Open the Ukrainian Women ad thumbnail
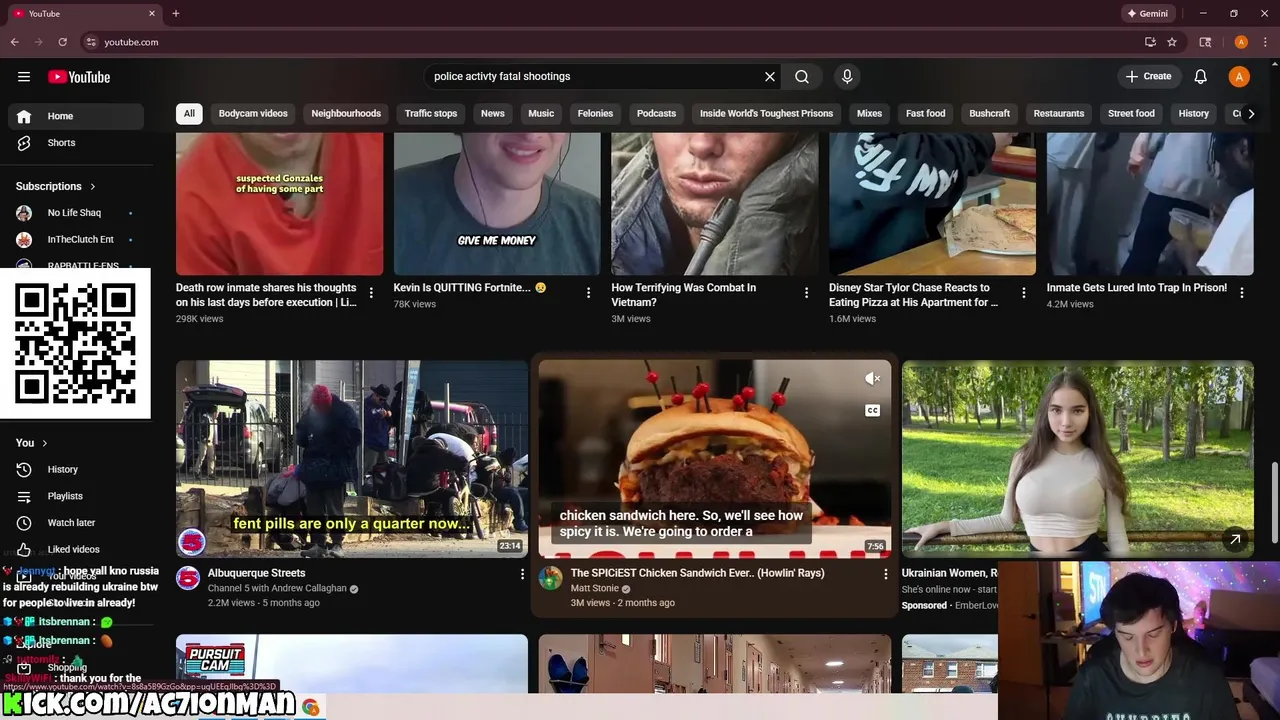The image size is (1280, 720). coord(1077,459)
